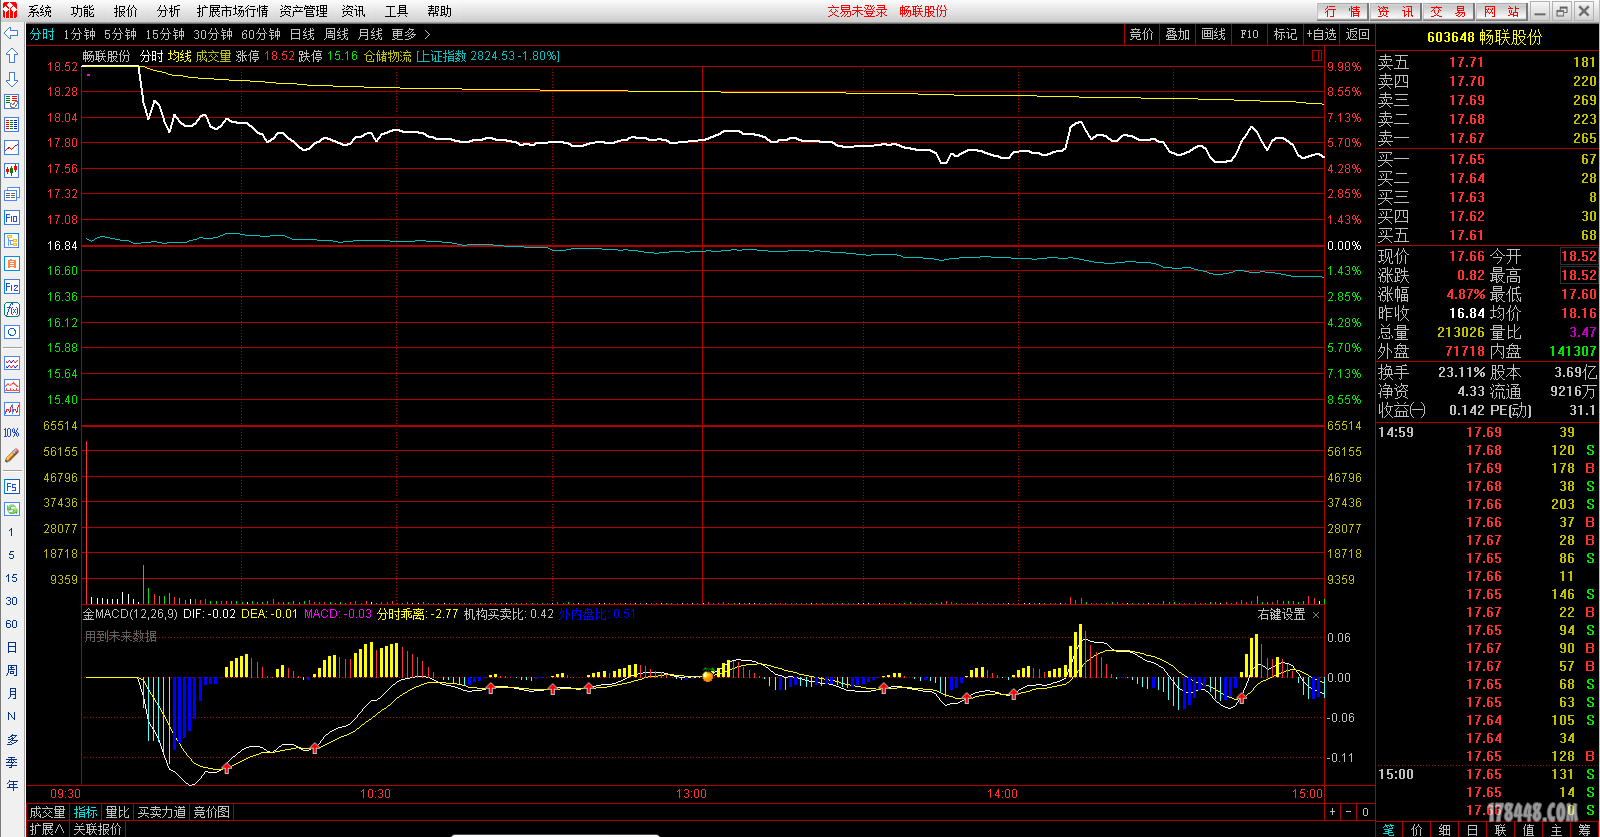This screenshot has height=837, width=1600.
Task: Select the pencil drawing tool icon
Action: click(12, 456)
